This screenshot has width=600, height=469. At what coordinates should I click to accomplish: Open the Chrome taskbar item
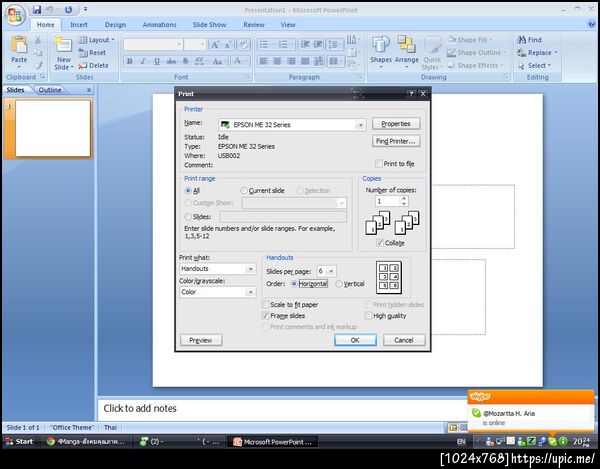[x=86, y=441]
